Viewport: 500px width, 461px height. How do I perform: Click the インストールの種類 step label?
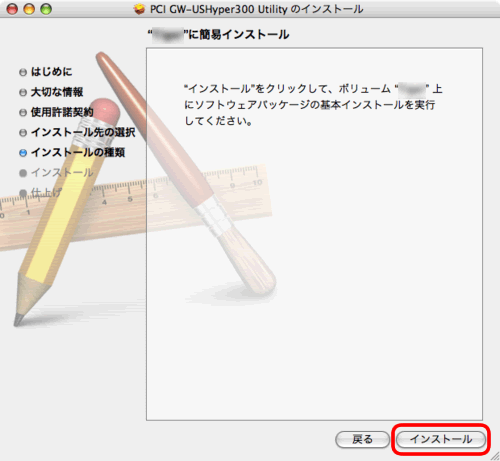pyautogui.click(x=78, y=152)
